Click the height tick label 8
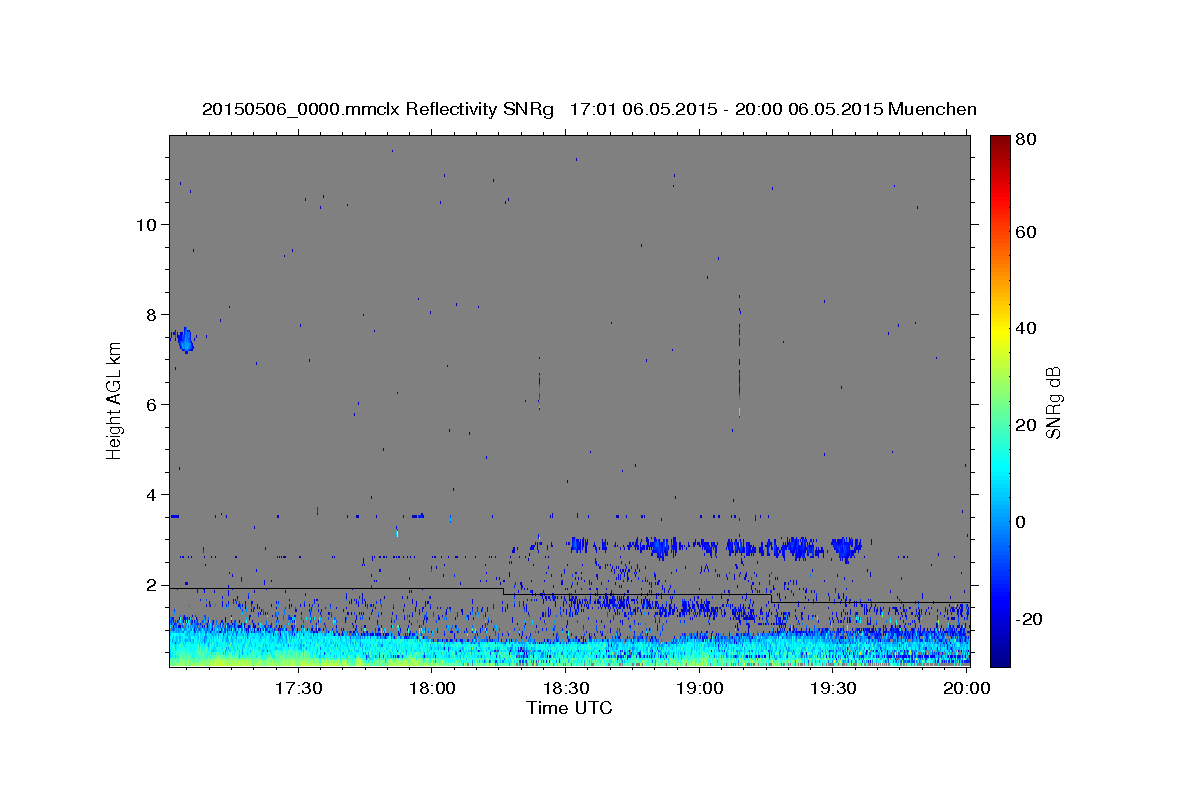1200x800 pixels. [x=152, y=314]
